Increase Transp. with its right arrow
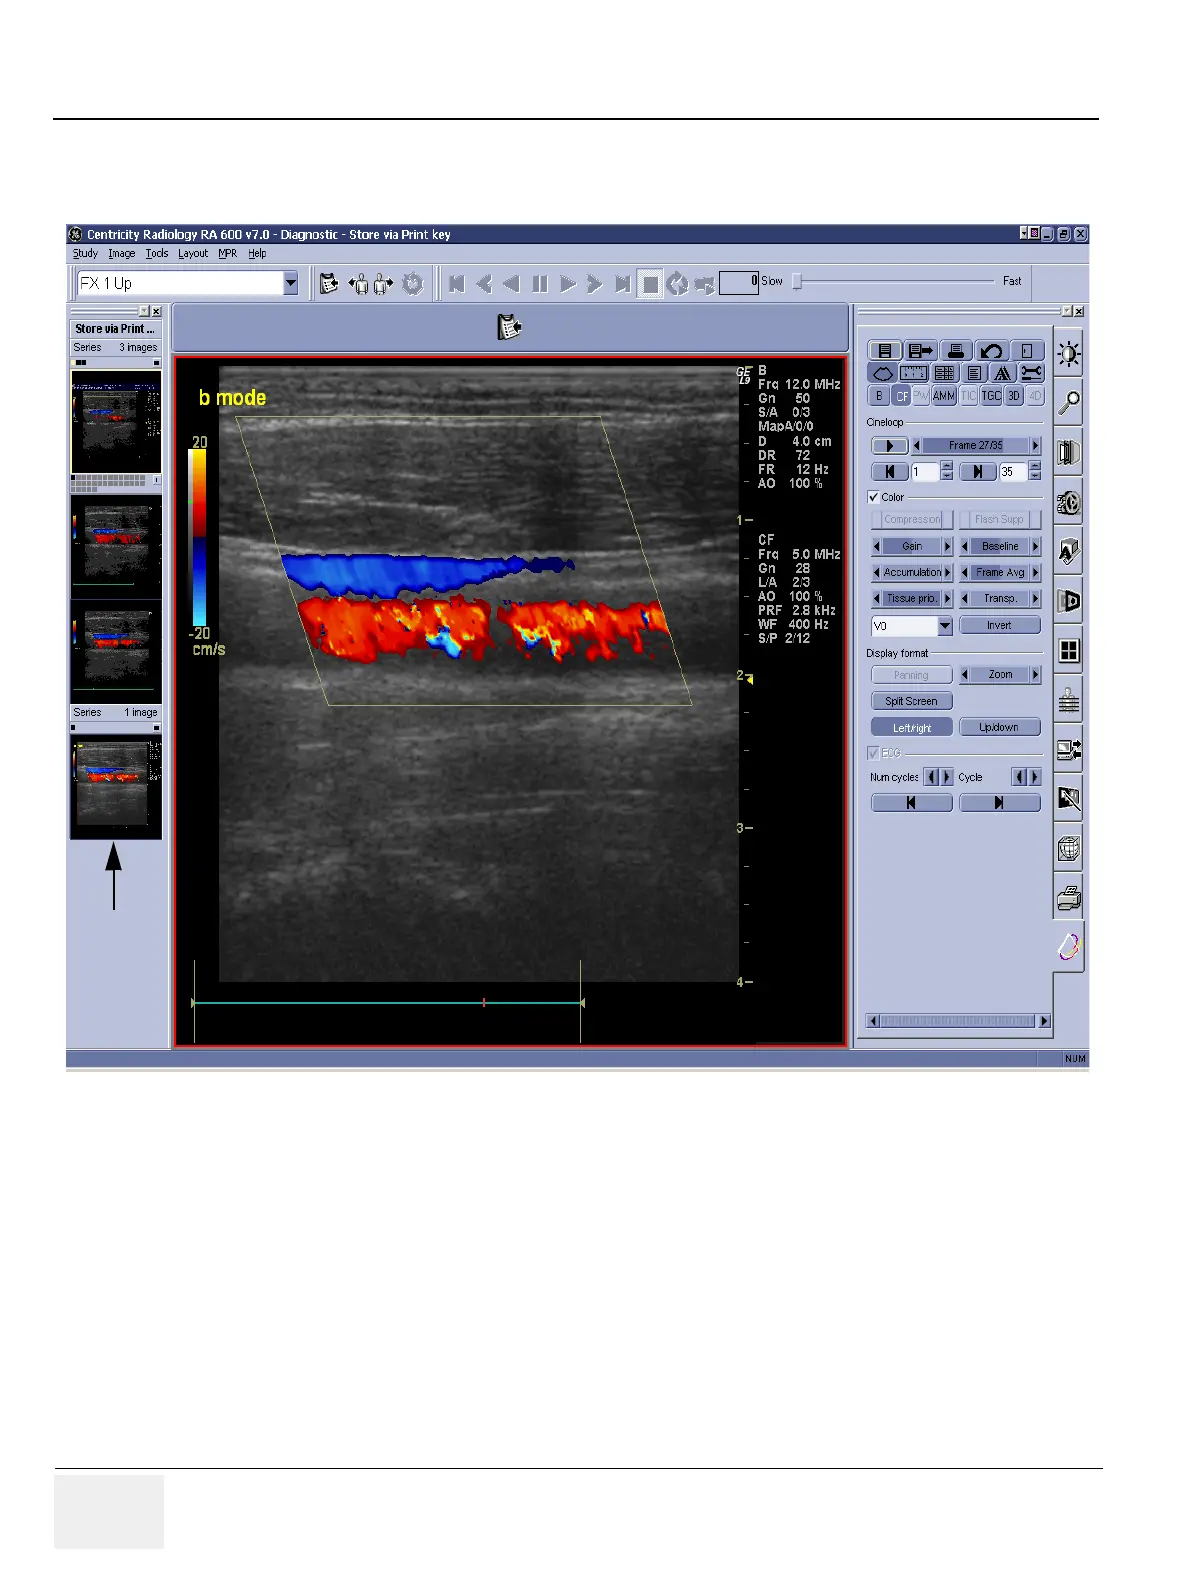 coord(1036,599)
